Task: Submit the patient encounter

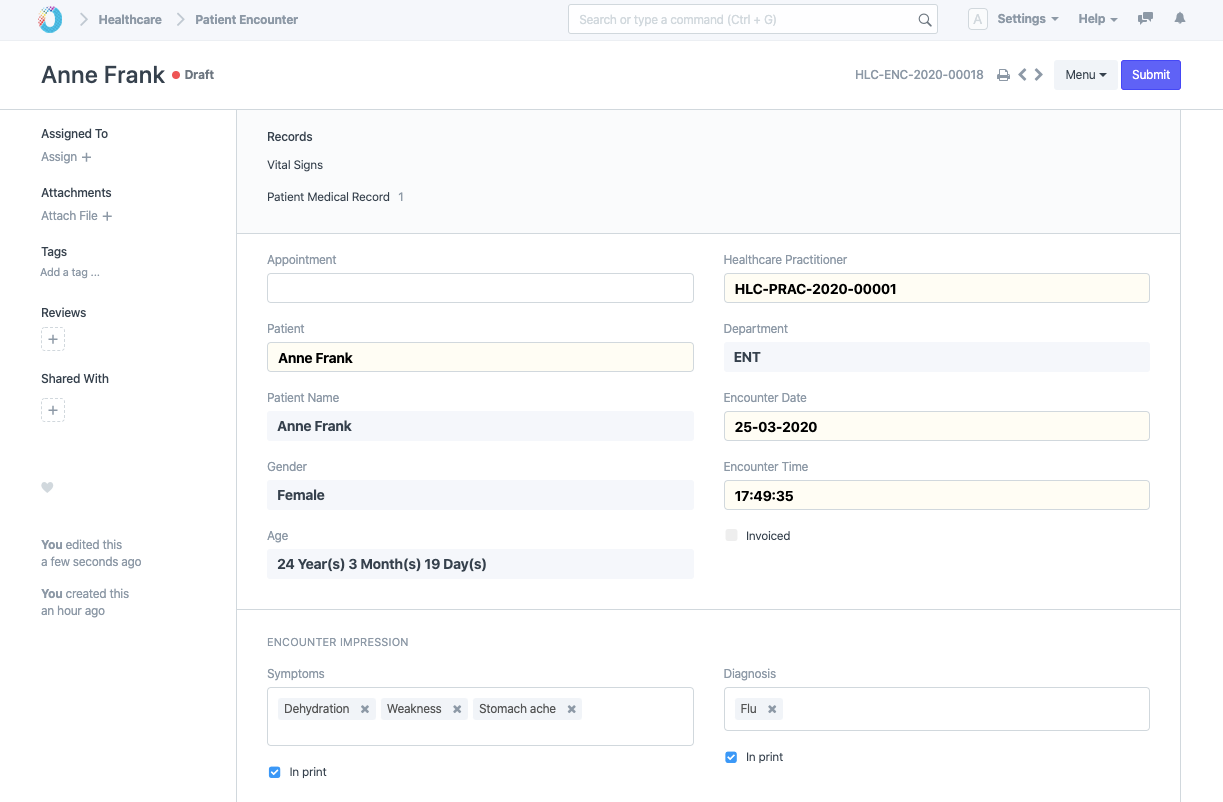Action: [1150, 75]
